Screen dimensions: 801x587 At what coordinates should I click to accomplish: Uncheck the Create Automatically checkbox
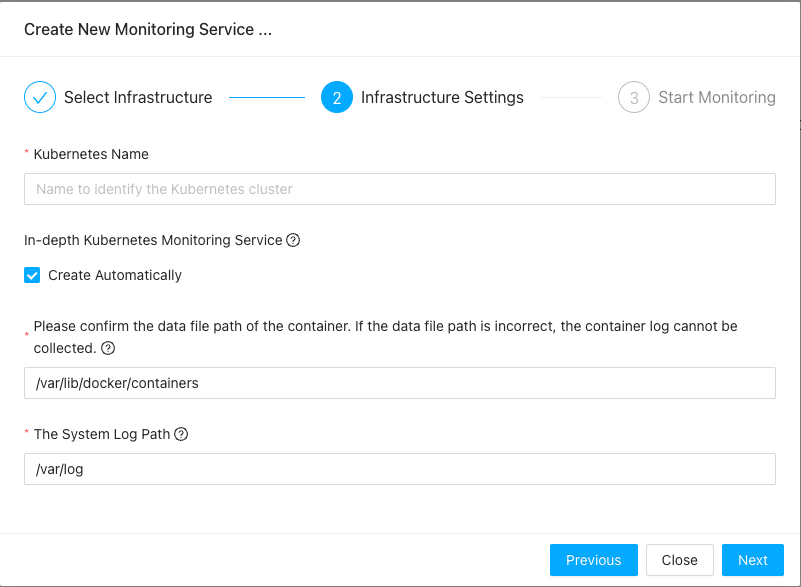click(x=32, y=275)
